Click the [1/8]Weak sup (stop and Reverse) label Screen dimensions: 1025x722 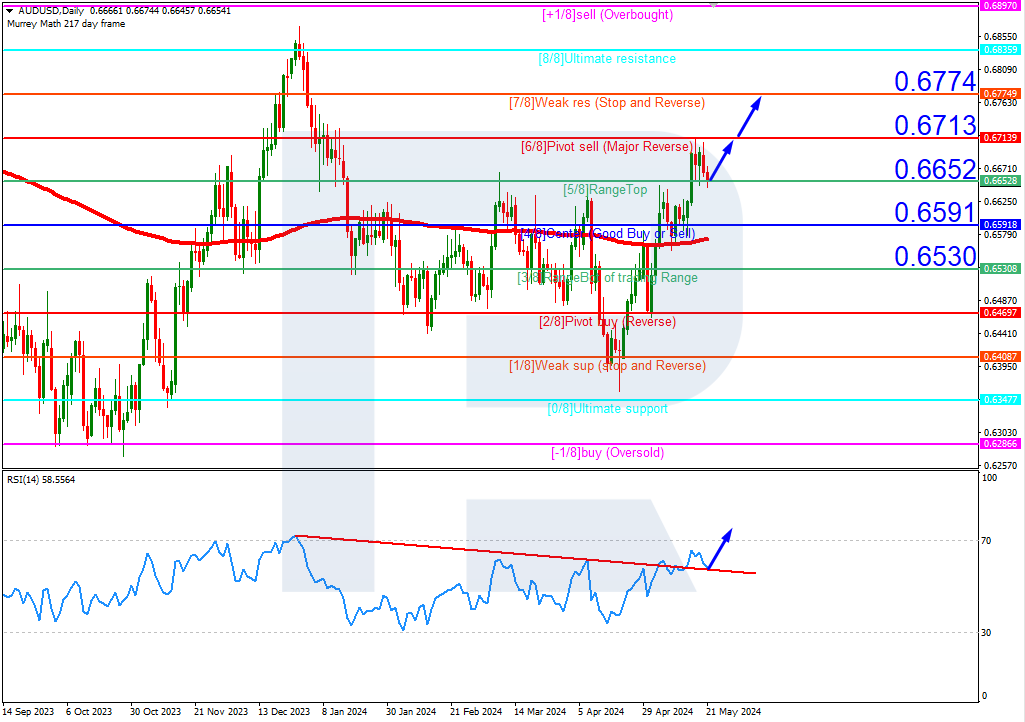pos(607,366)
